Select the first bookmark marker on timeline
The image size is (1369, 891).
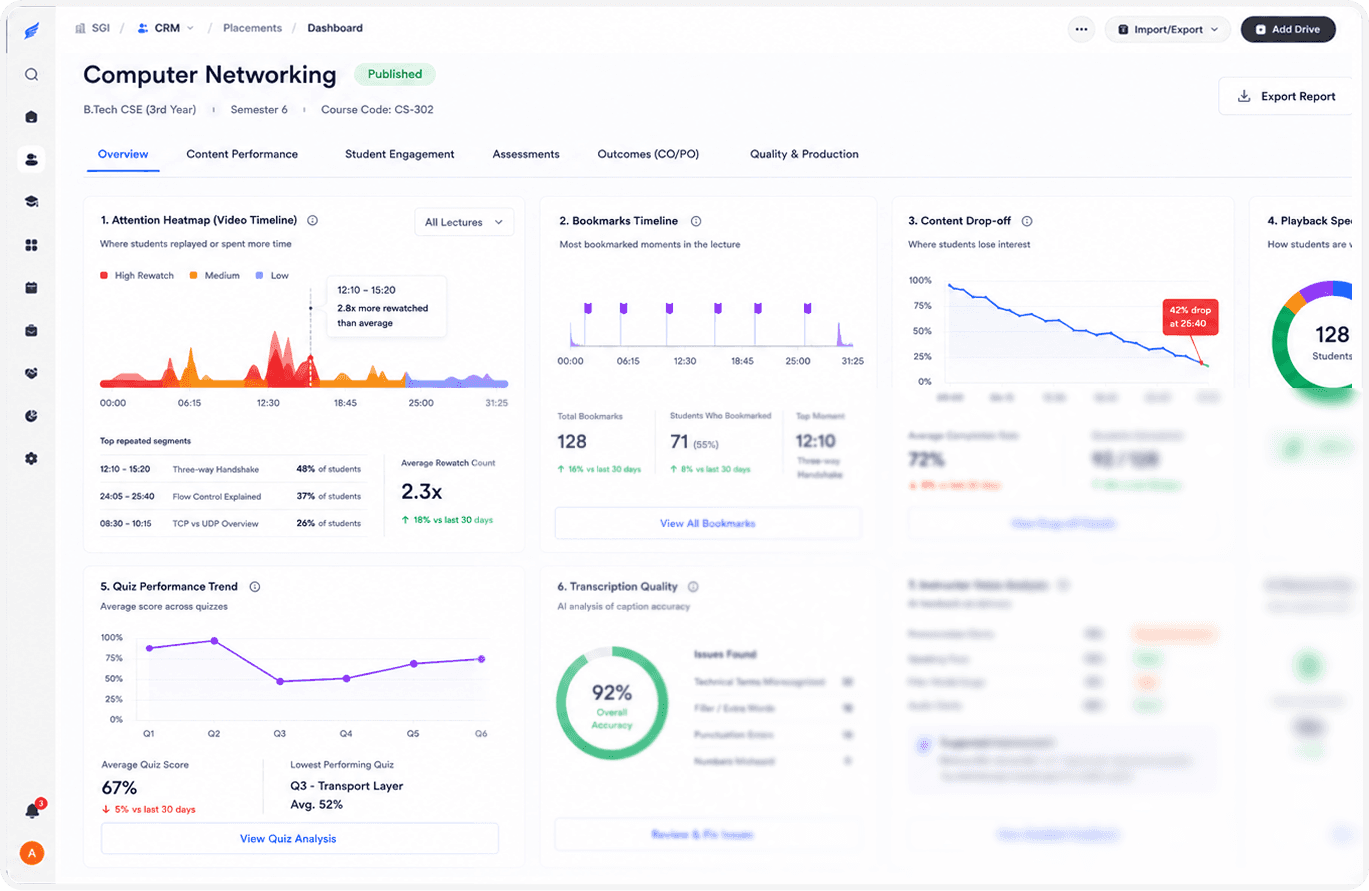587,307
